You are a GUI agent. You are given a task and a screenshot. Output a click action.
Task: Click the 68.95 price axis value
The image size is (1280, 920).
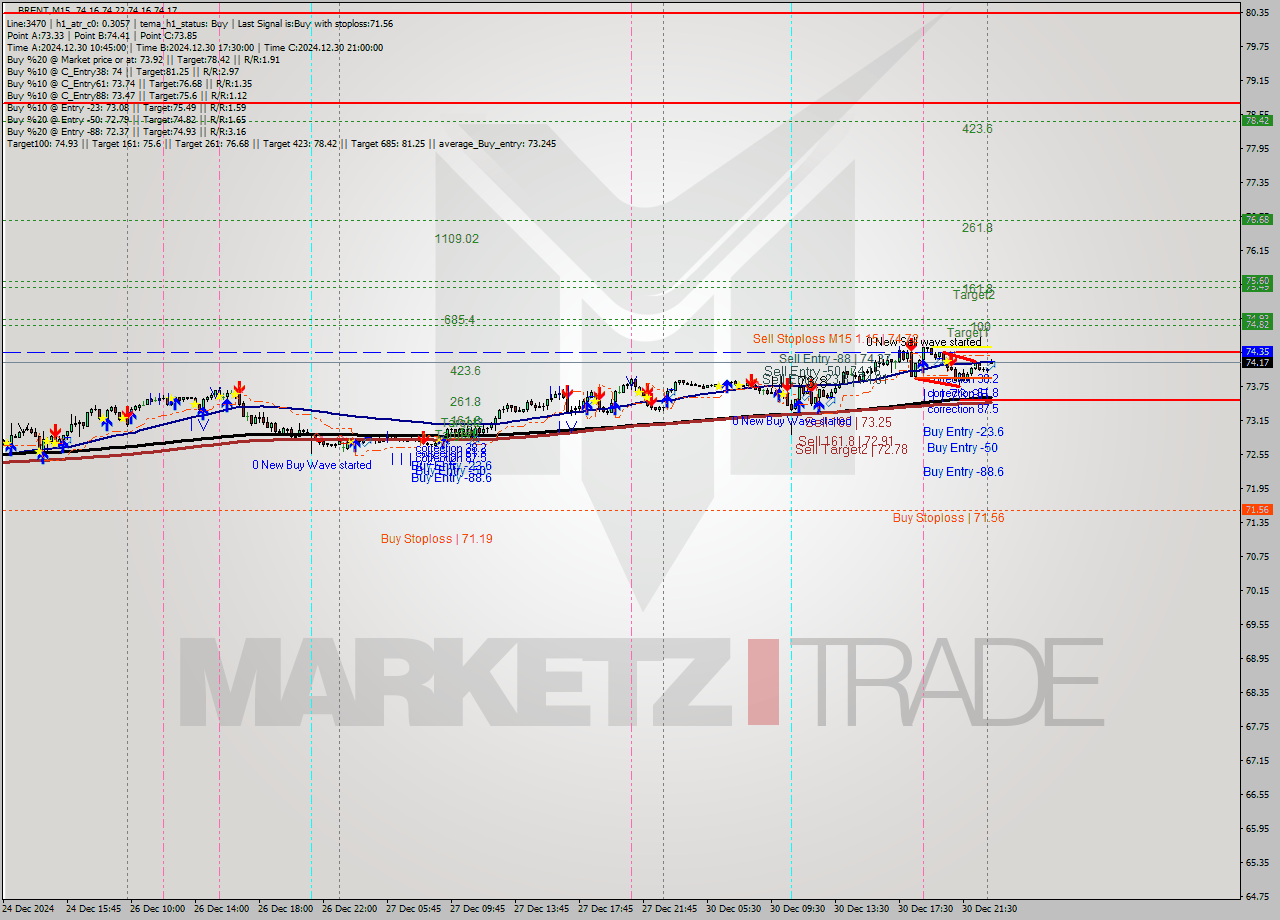pyautogui.click(x=1257, y=659)
